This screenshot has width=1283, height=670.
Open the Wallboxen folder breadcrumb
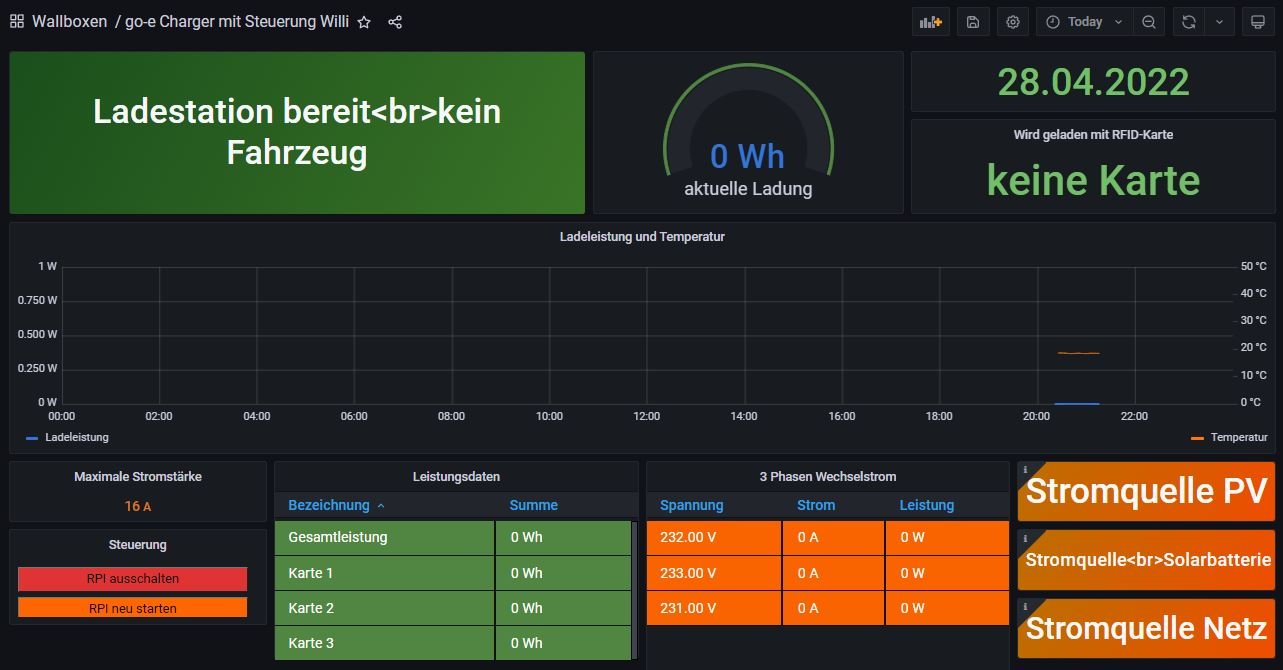pyautogui.click(x=69, y=21)
